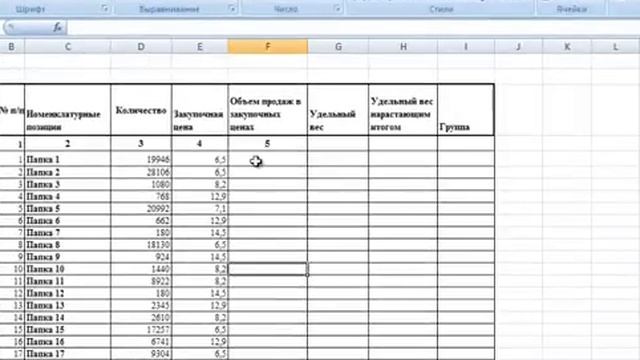Select column L header
The height and width of the screenshot is (360, 640).
point(616,47)
